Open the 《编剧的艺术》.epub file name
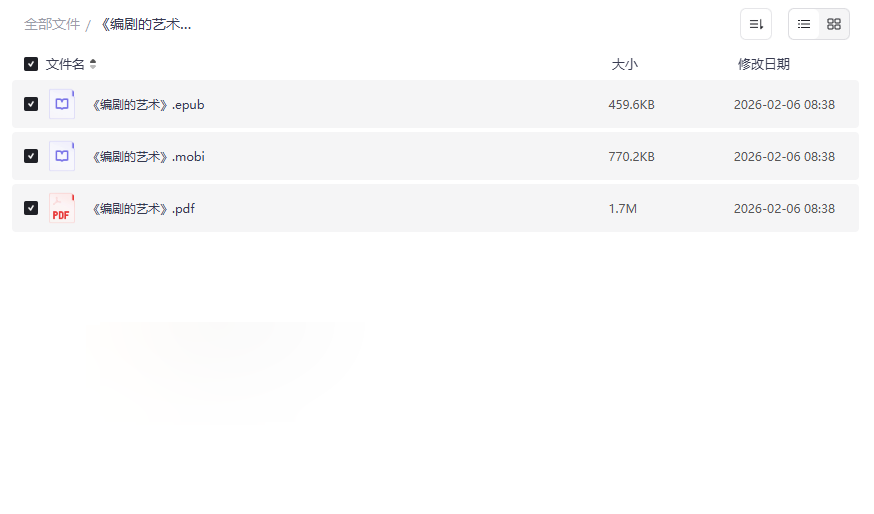 click(148, 104)
